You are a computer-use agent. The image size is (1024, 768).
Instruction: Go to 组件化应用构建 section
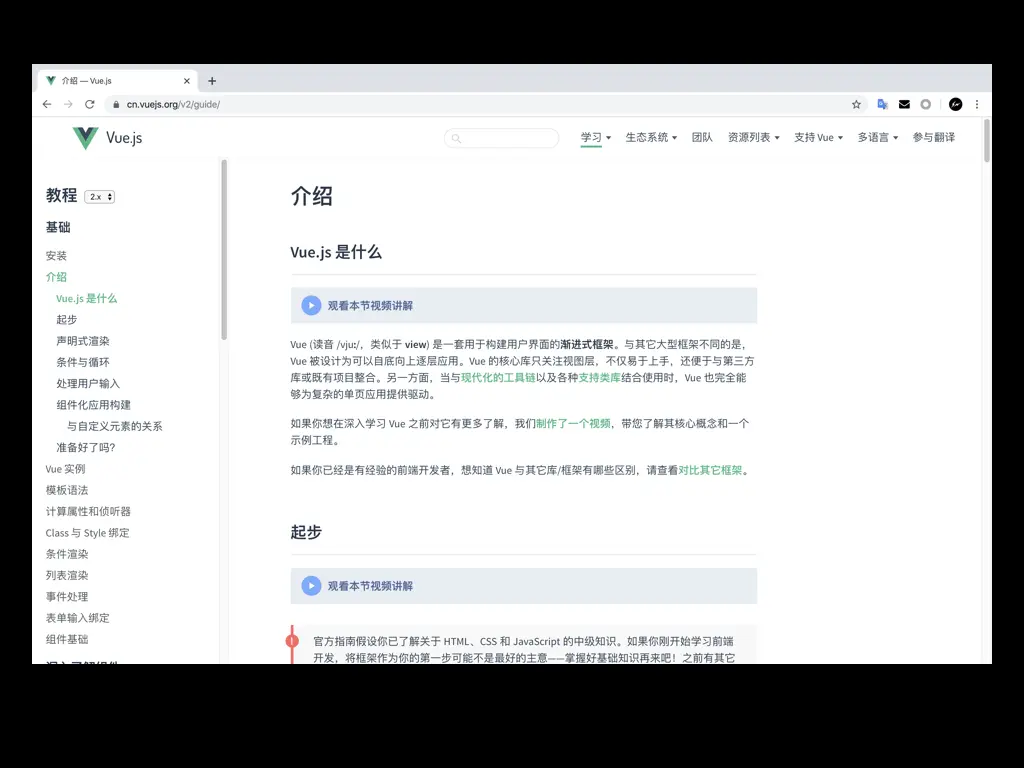(x=93, y=405)
